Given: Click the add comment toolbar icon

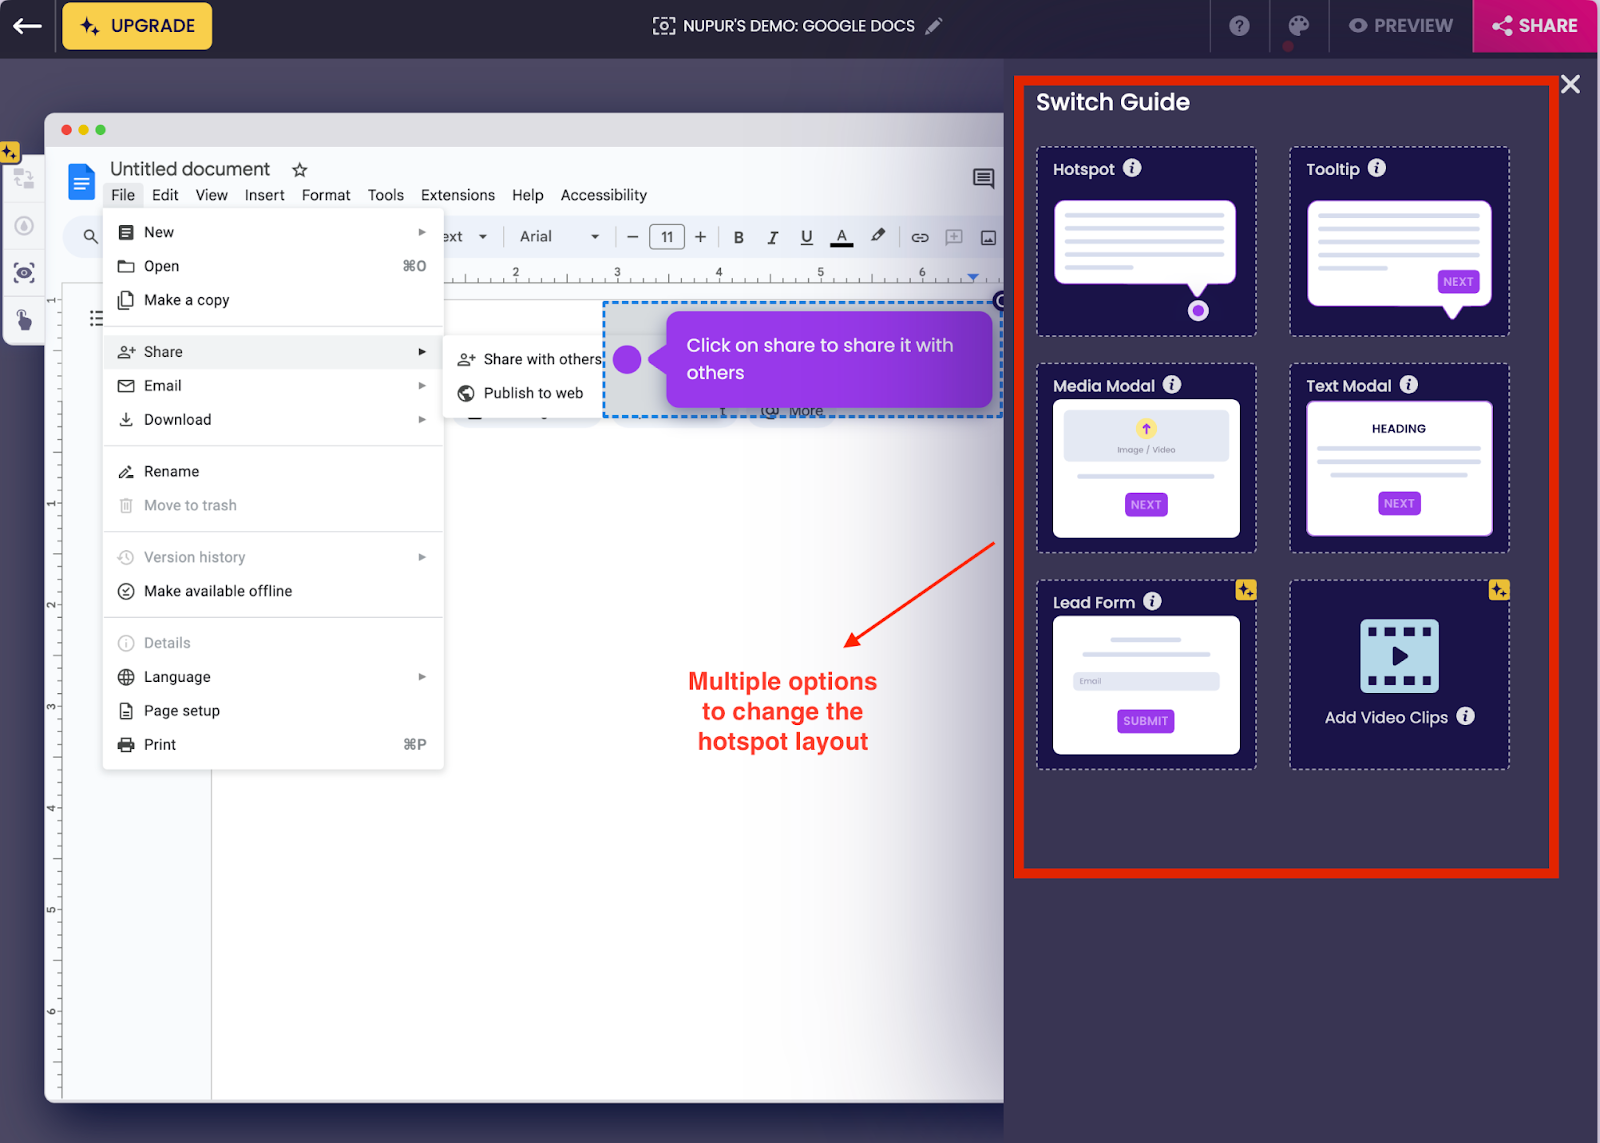Looking at the screenshot, I should pyautogui.click(x=954, y=237).
